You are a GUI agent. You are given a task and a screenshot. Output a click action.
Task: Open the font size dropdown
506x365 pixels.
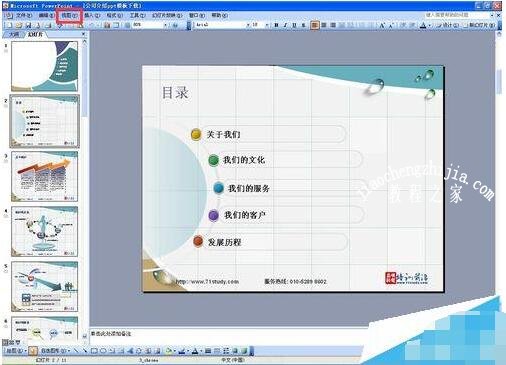pos(267,25)
